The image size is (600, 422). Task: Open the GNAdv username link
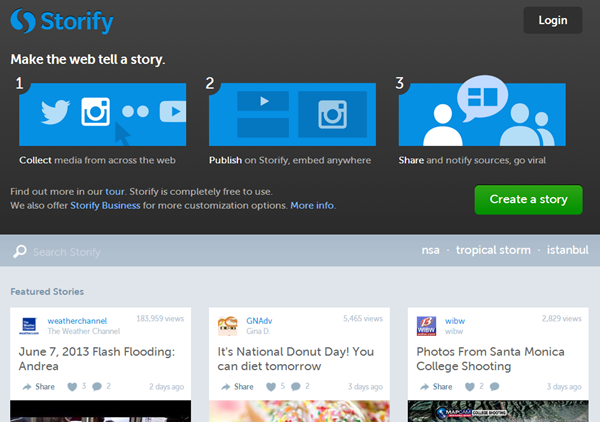click(259, 321)
